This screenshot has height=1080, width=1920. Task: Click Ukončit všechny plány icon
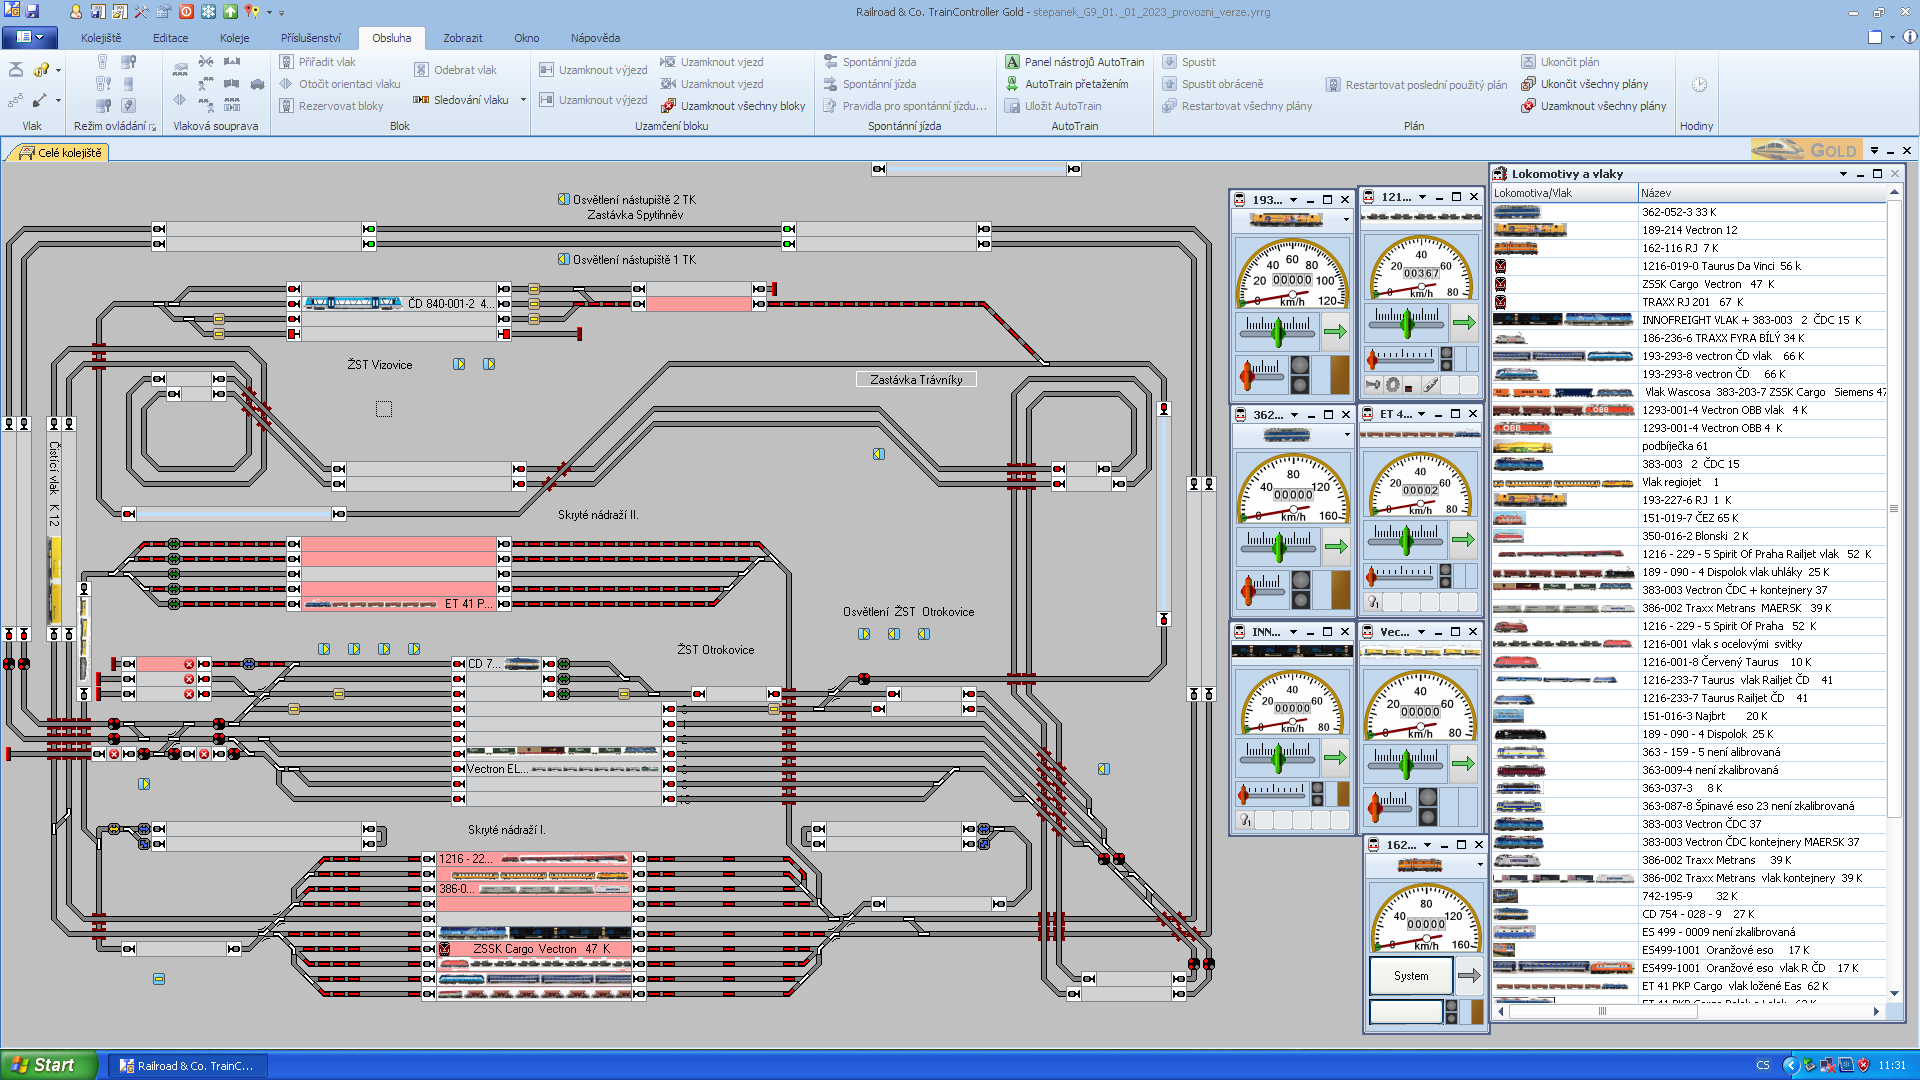[1528, 84]
